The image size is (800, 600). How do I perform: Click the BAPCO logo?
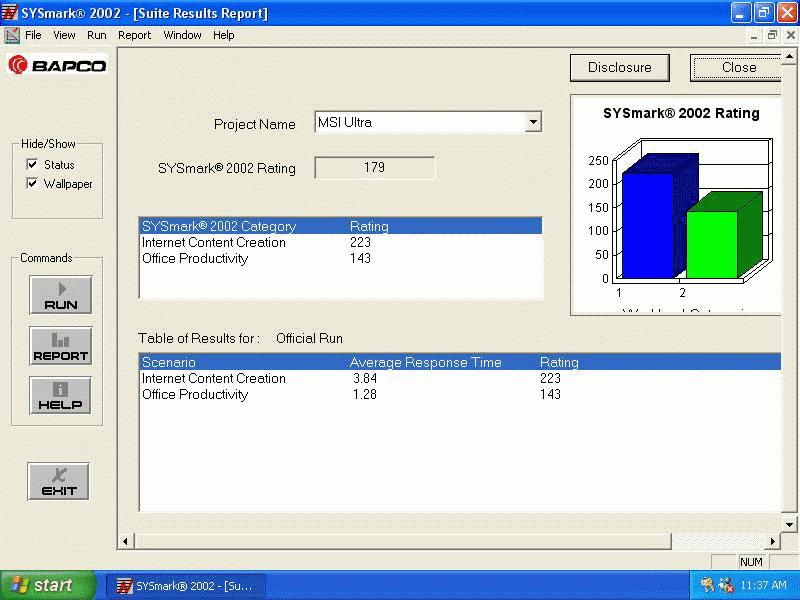click(58, 65)
